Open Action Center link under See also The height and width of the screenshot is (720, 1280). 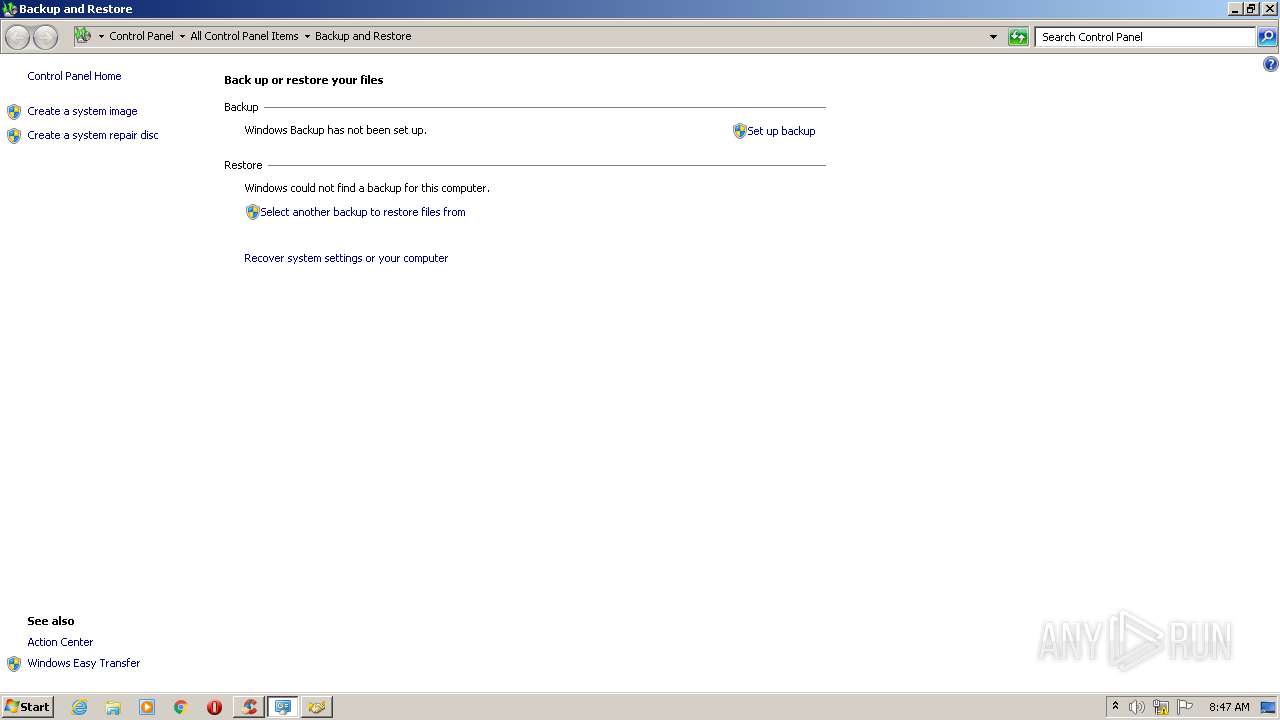pos(60,642)
